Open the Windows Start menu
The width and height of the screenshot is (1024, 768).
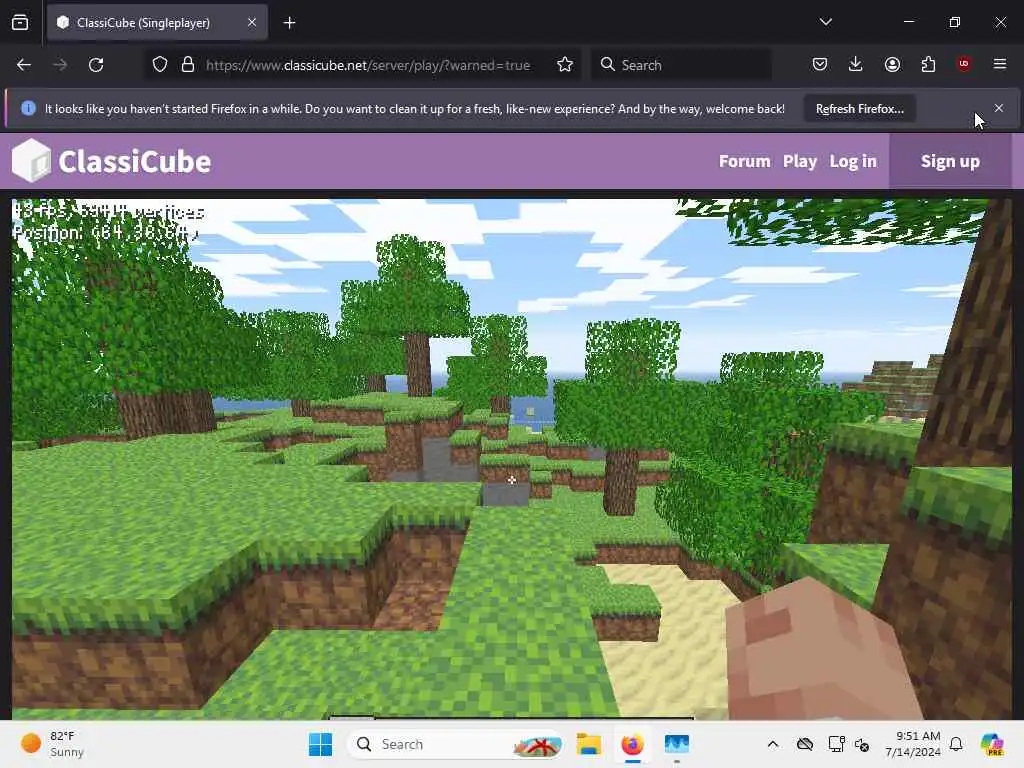pos(320,744)
